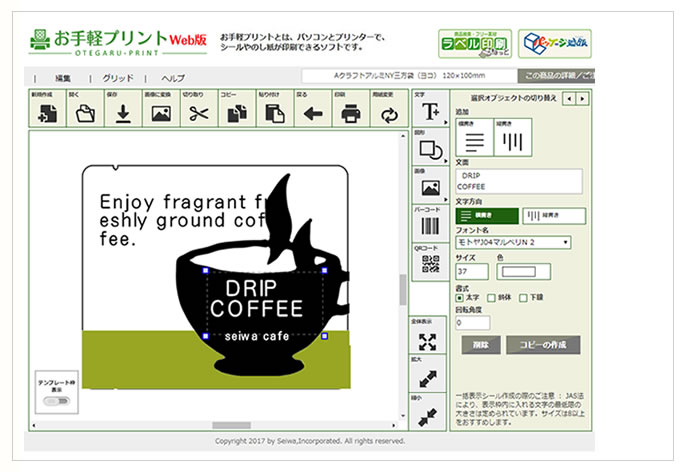Screen dimensions: 690x472
Task: Expand the 文字 tool submenu arrow
Action: pyautogui.click(x=446, y=123)
